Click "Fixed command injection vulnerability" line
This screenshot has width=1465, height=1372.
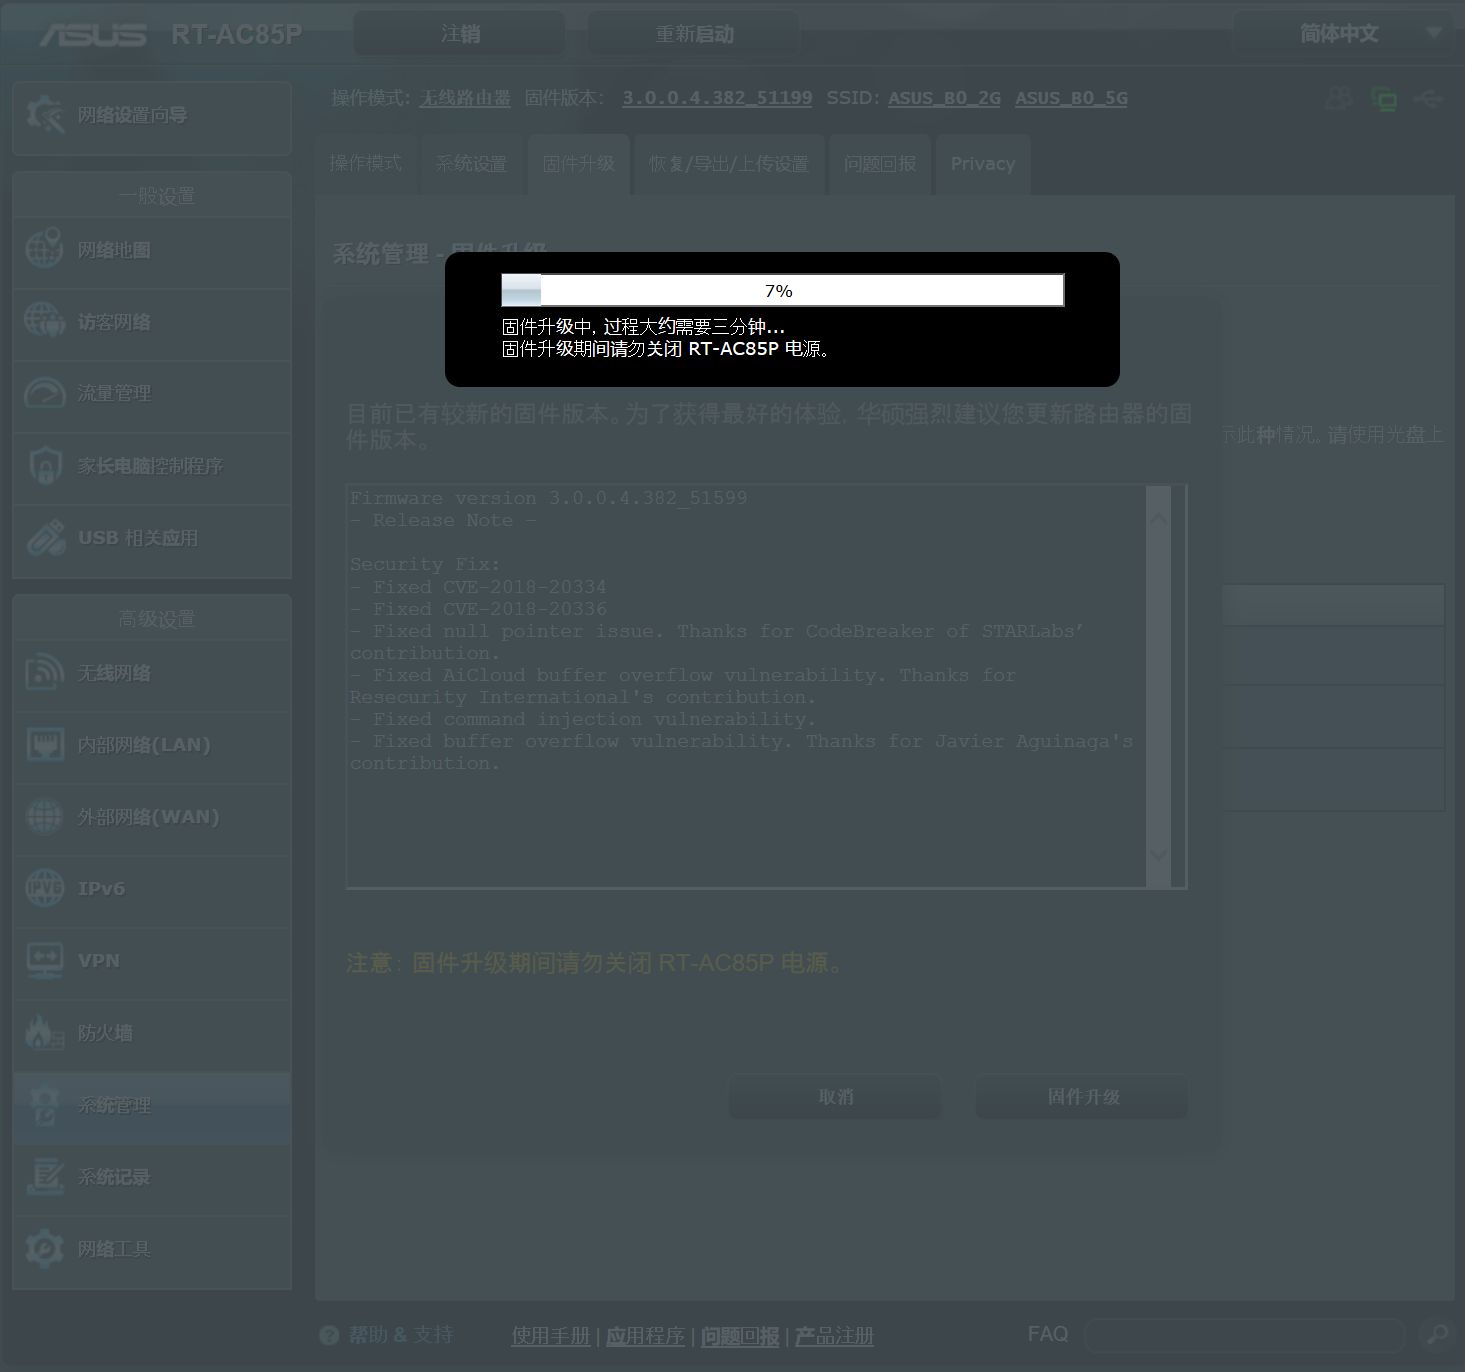(583, 719)
